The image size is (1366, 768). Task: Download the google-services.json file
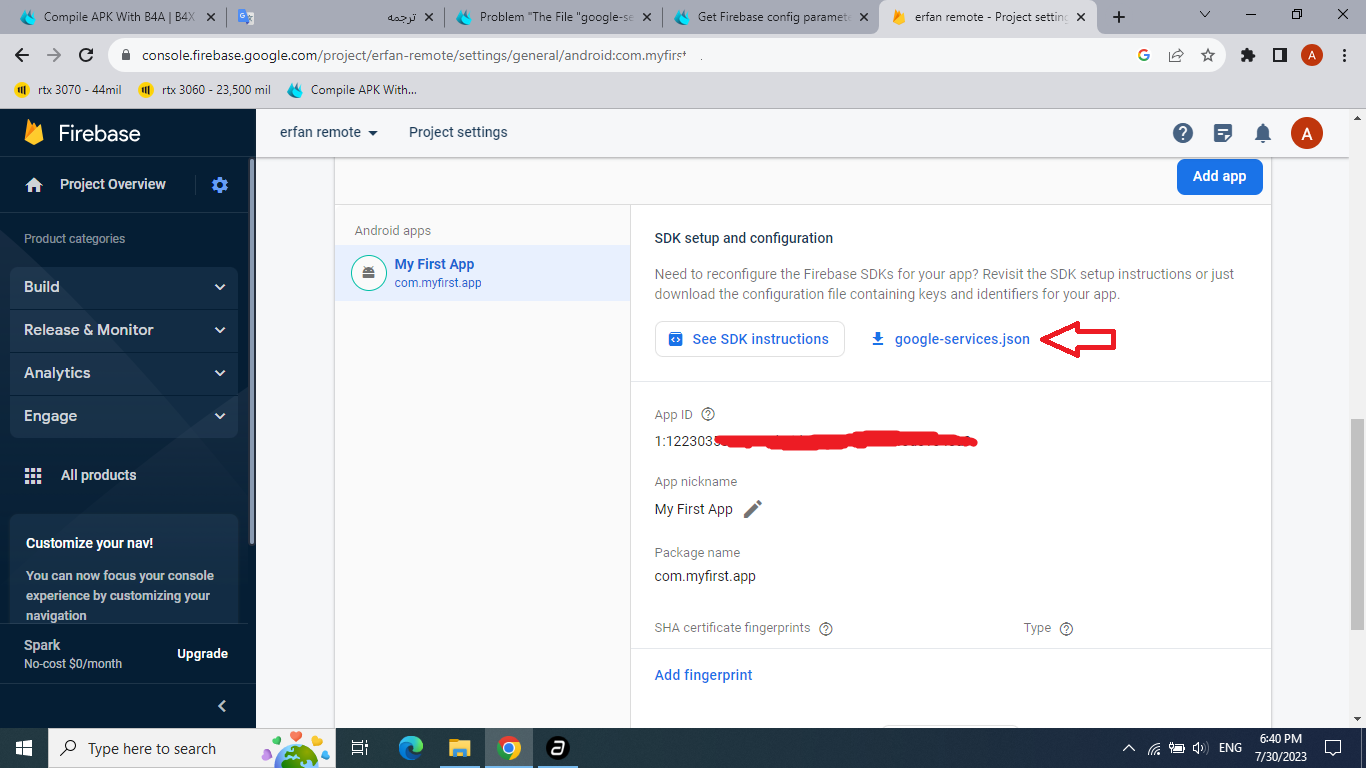[950, 339]
